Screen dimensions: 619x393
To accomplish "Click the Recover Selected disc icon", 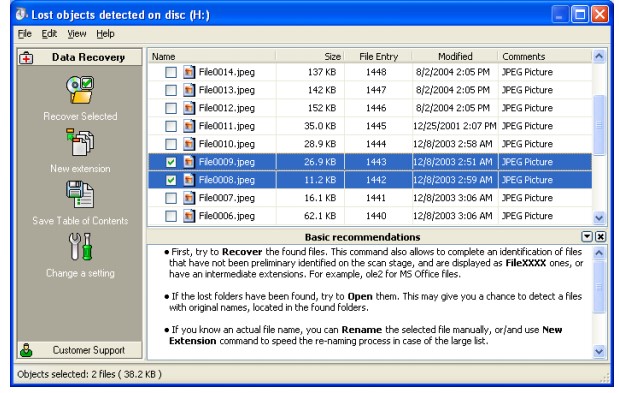I will click(x=80, y=90).
